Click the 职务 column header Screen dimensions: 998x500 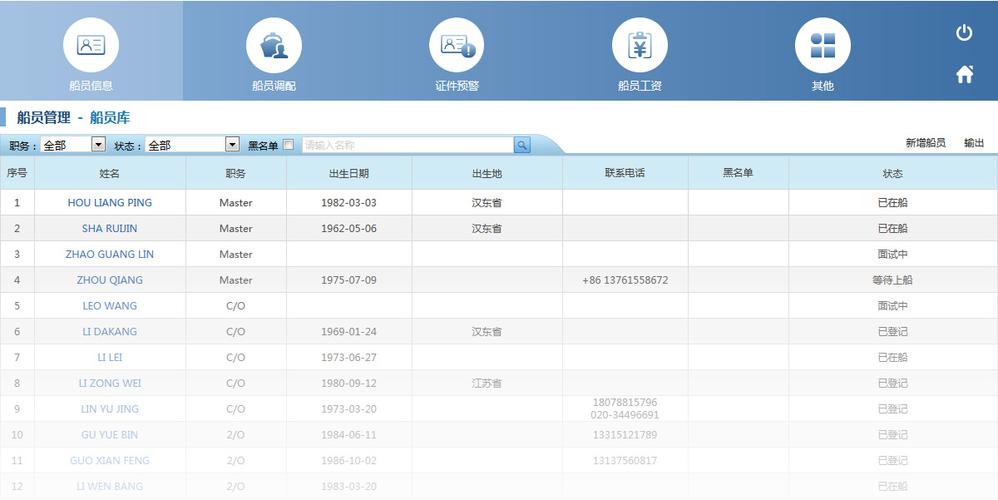pyautogui.click(x=235, y=173)
